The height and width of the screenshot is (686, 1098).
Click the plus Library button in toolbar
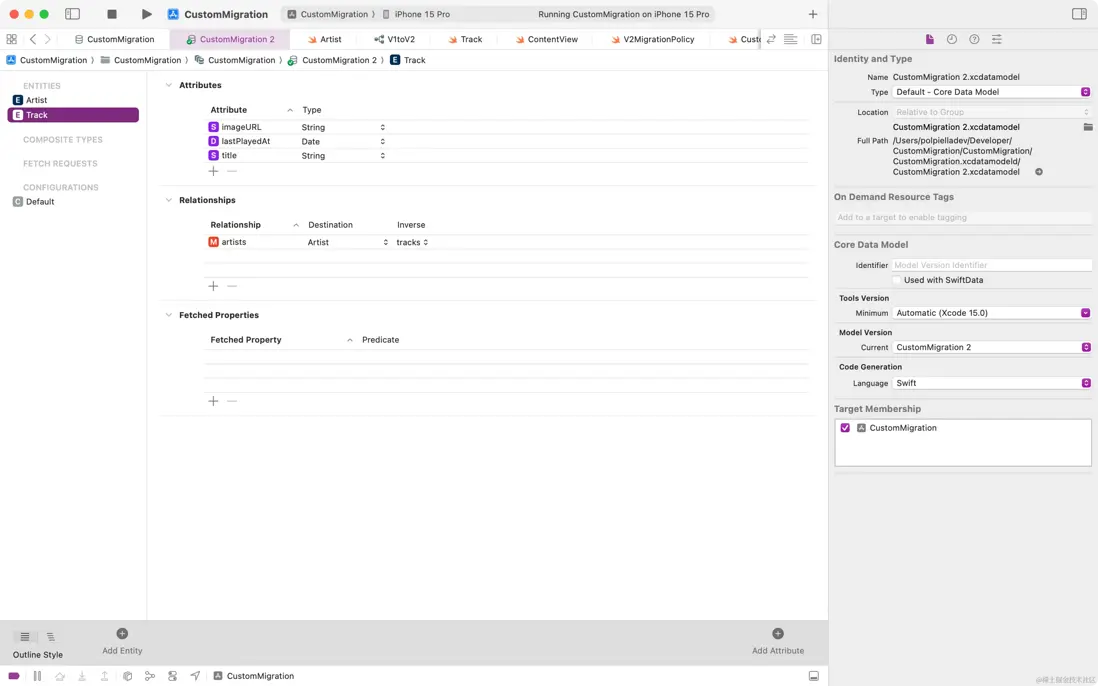tap(812, 14)
